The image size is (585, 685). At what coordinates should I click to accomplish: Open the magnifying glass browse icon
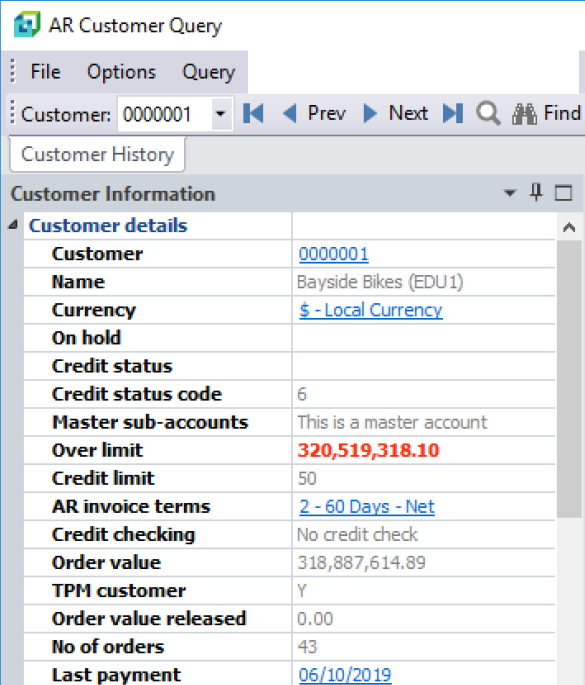point(488,114)
